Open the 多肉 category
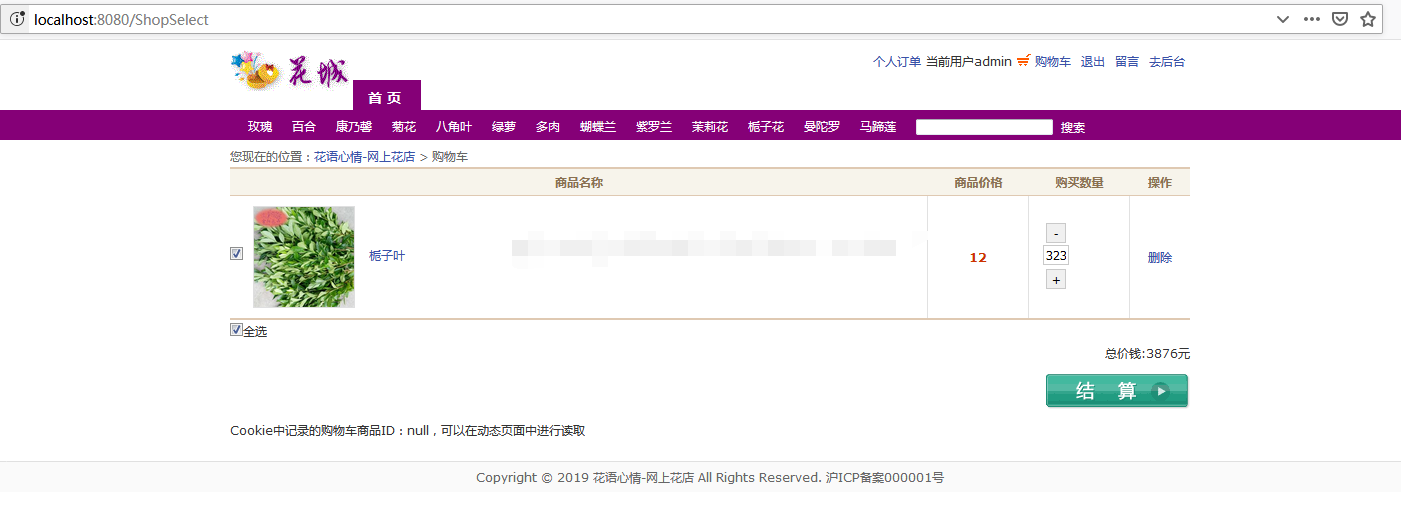 [548, 127]
